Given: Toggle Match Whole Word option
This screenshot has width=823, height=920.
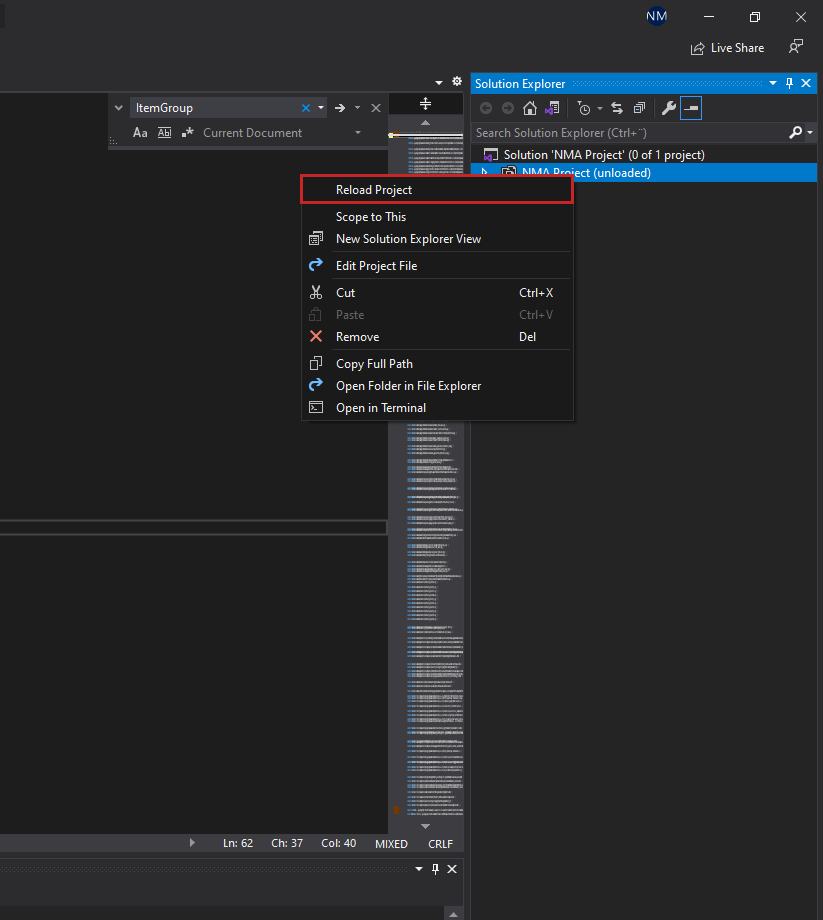Looking at the screenshot, I should click(165, 133).
